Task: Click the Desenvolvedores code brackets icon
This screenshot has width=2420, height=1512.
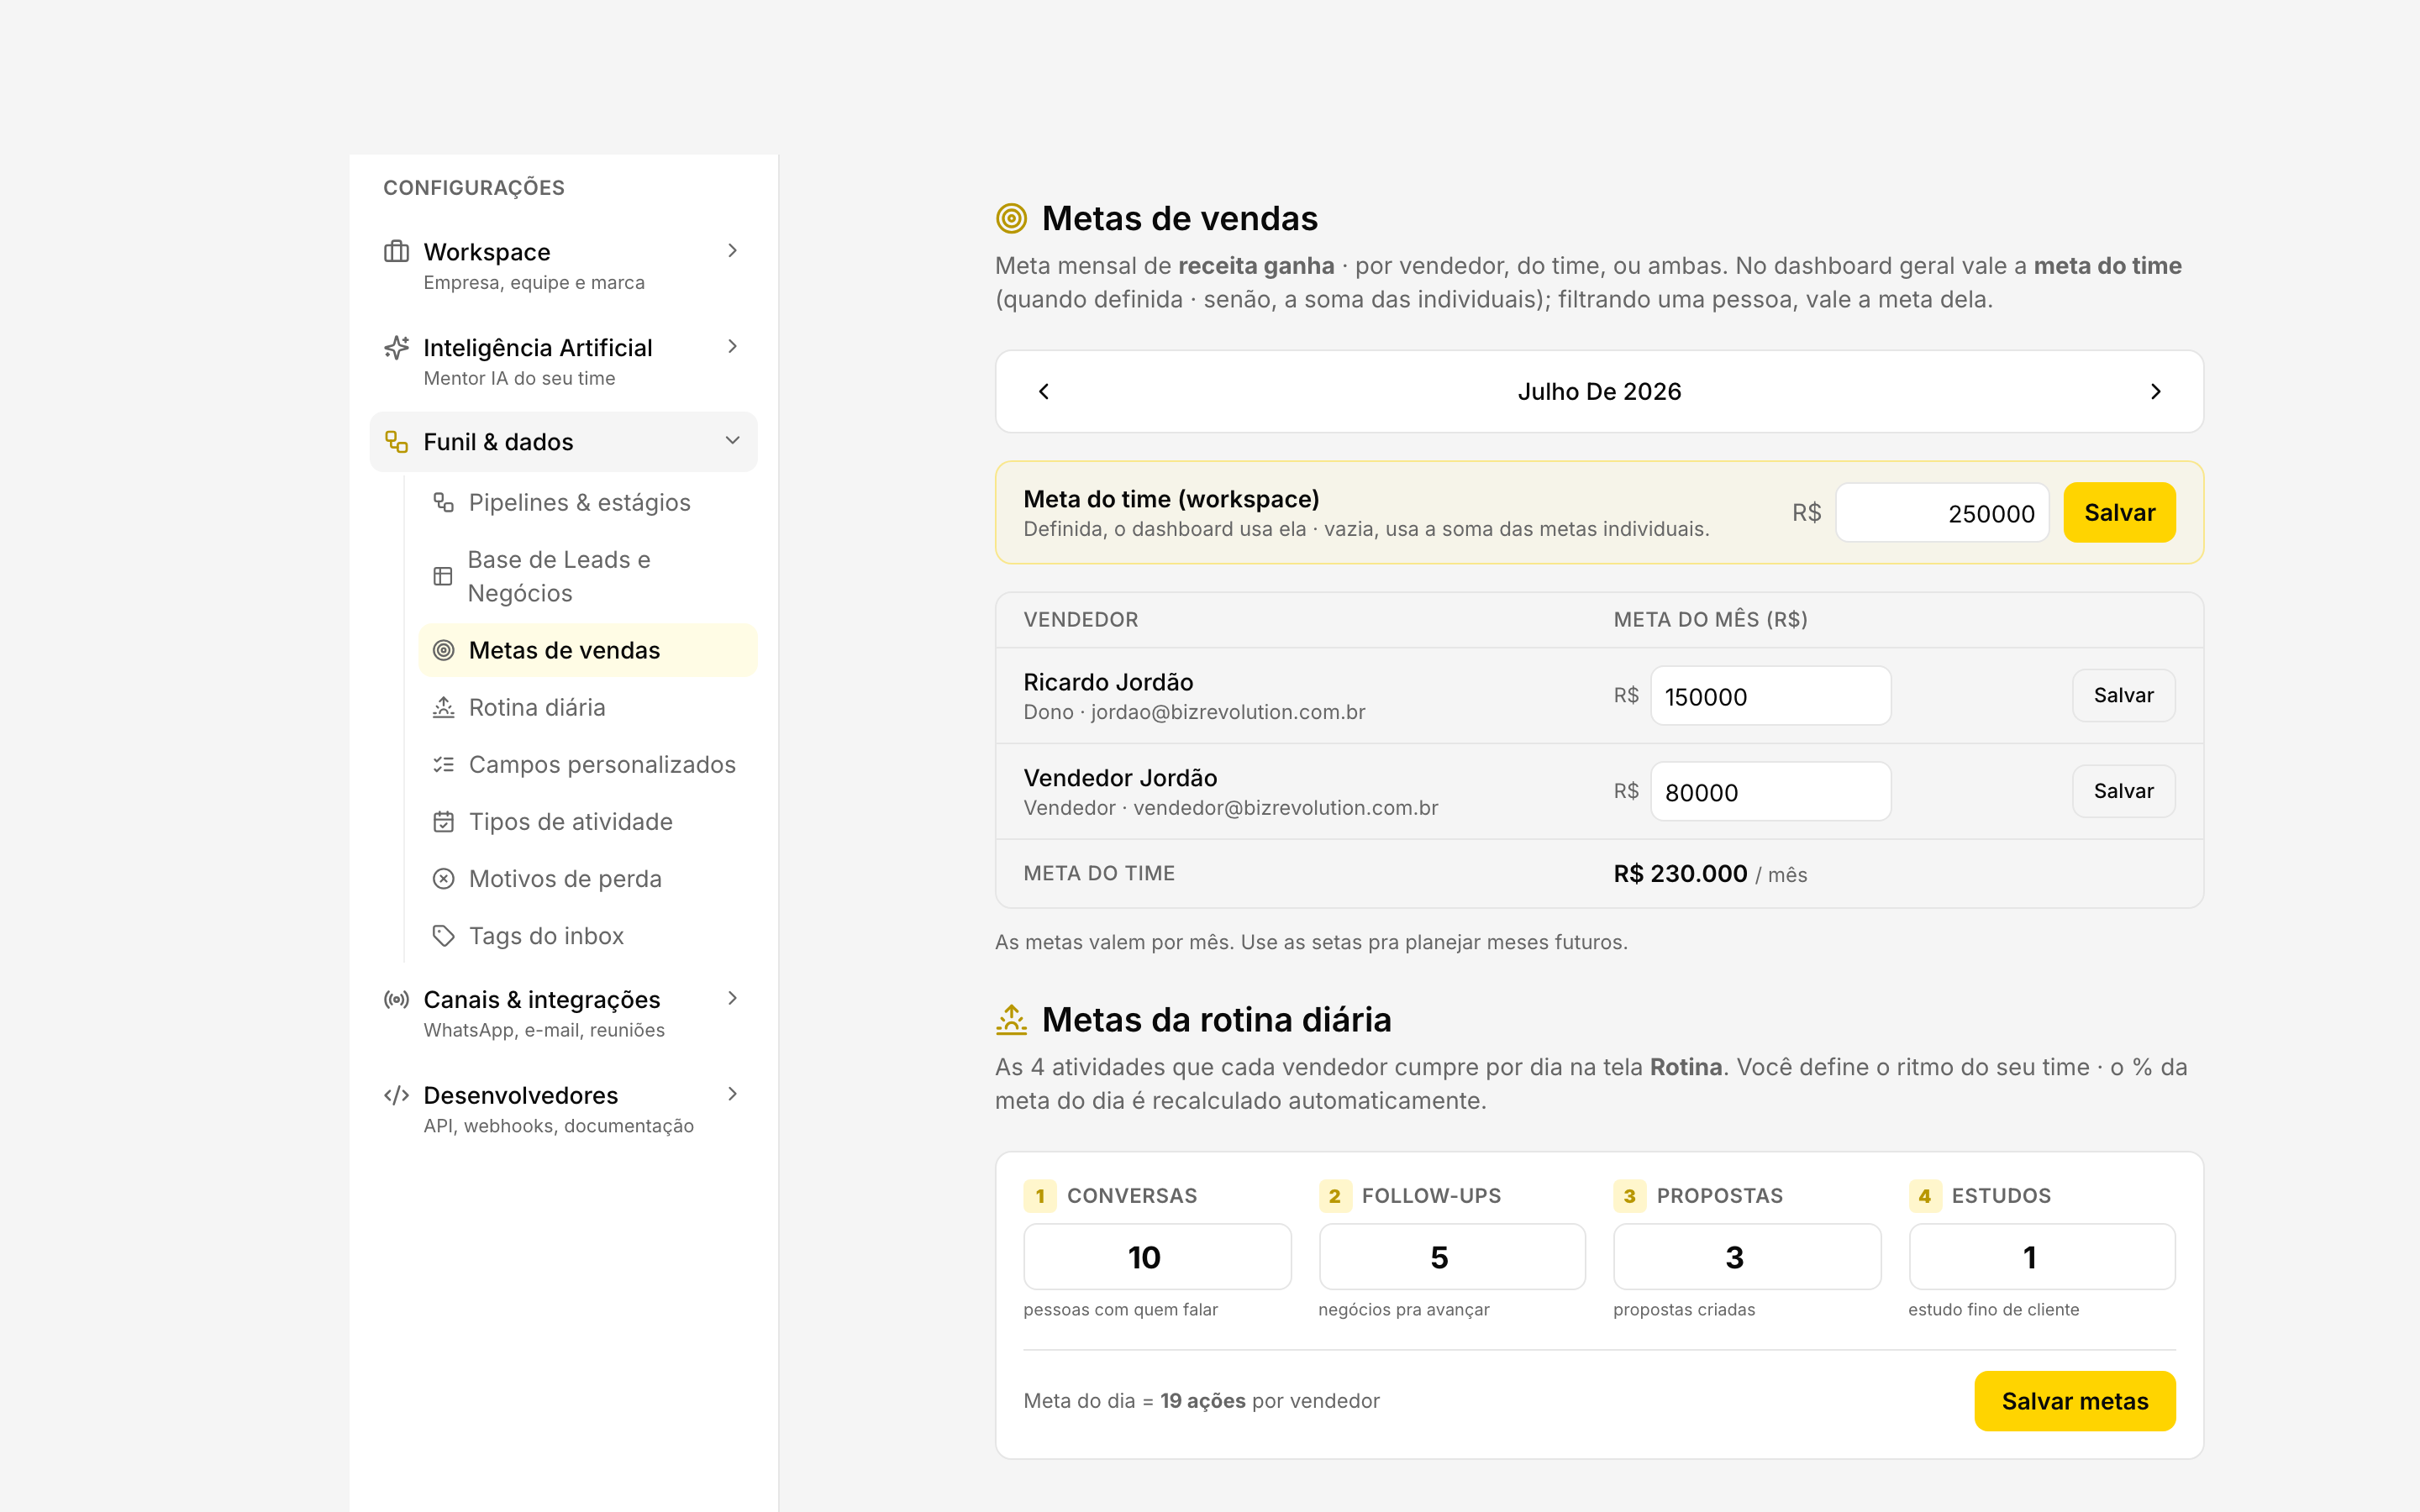Action: (396, 1095)
